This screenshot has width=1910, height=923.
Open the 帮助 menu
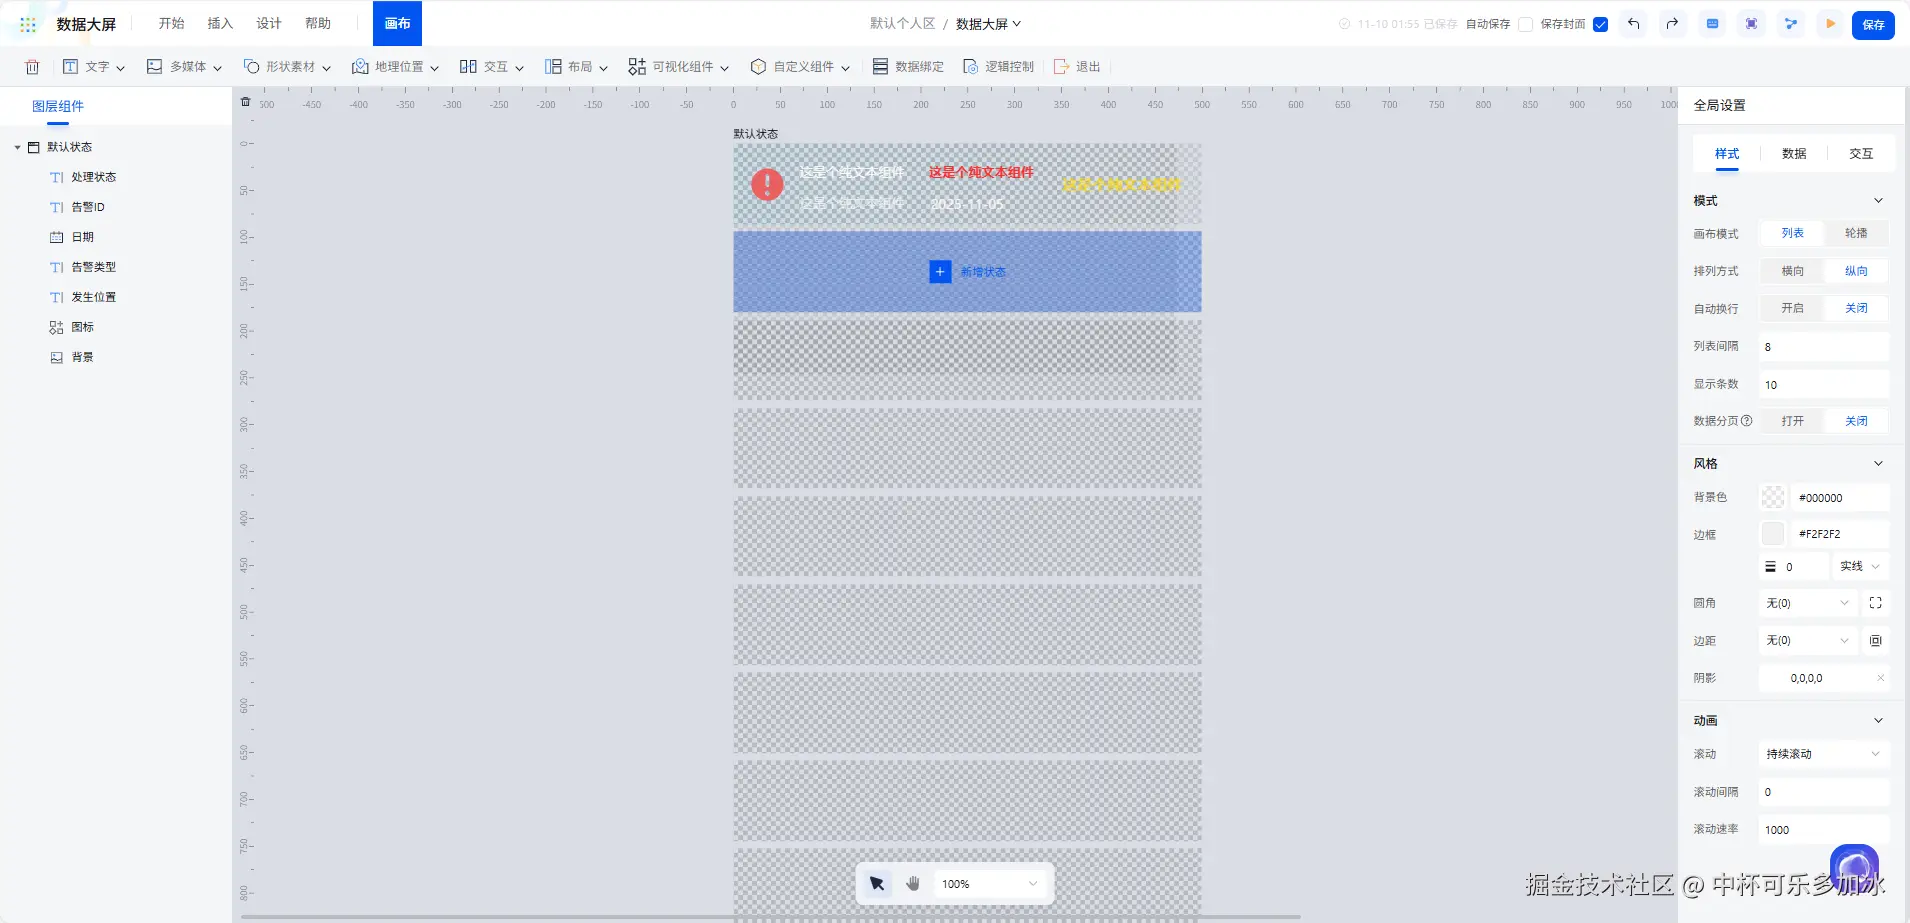318,24
